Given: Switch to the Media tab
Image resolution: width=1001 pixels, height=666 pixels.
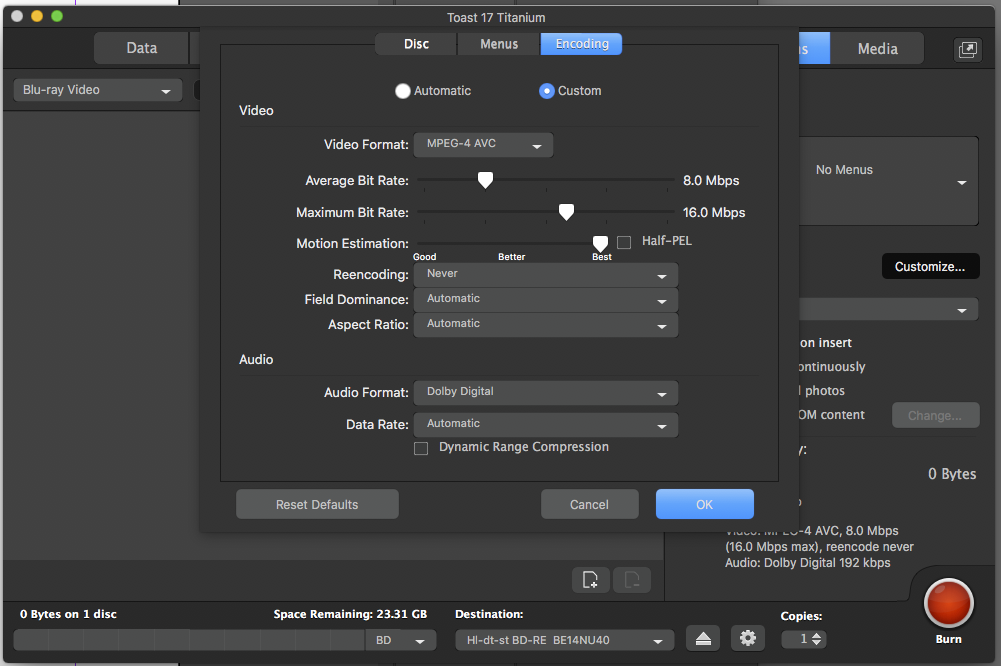Looking at the screenshot, I should [877, 49].
